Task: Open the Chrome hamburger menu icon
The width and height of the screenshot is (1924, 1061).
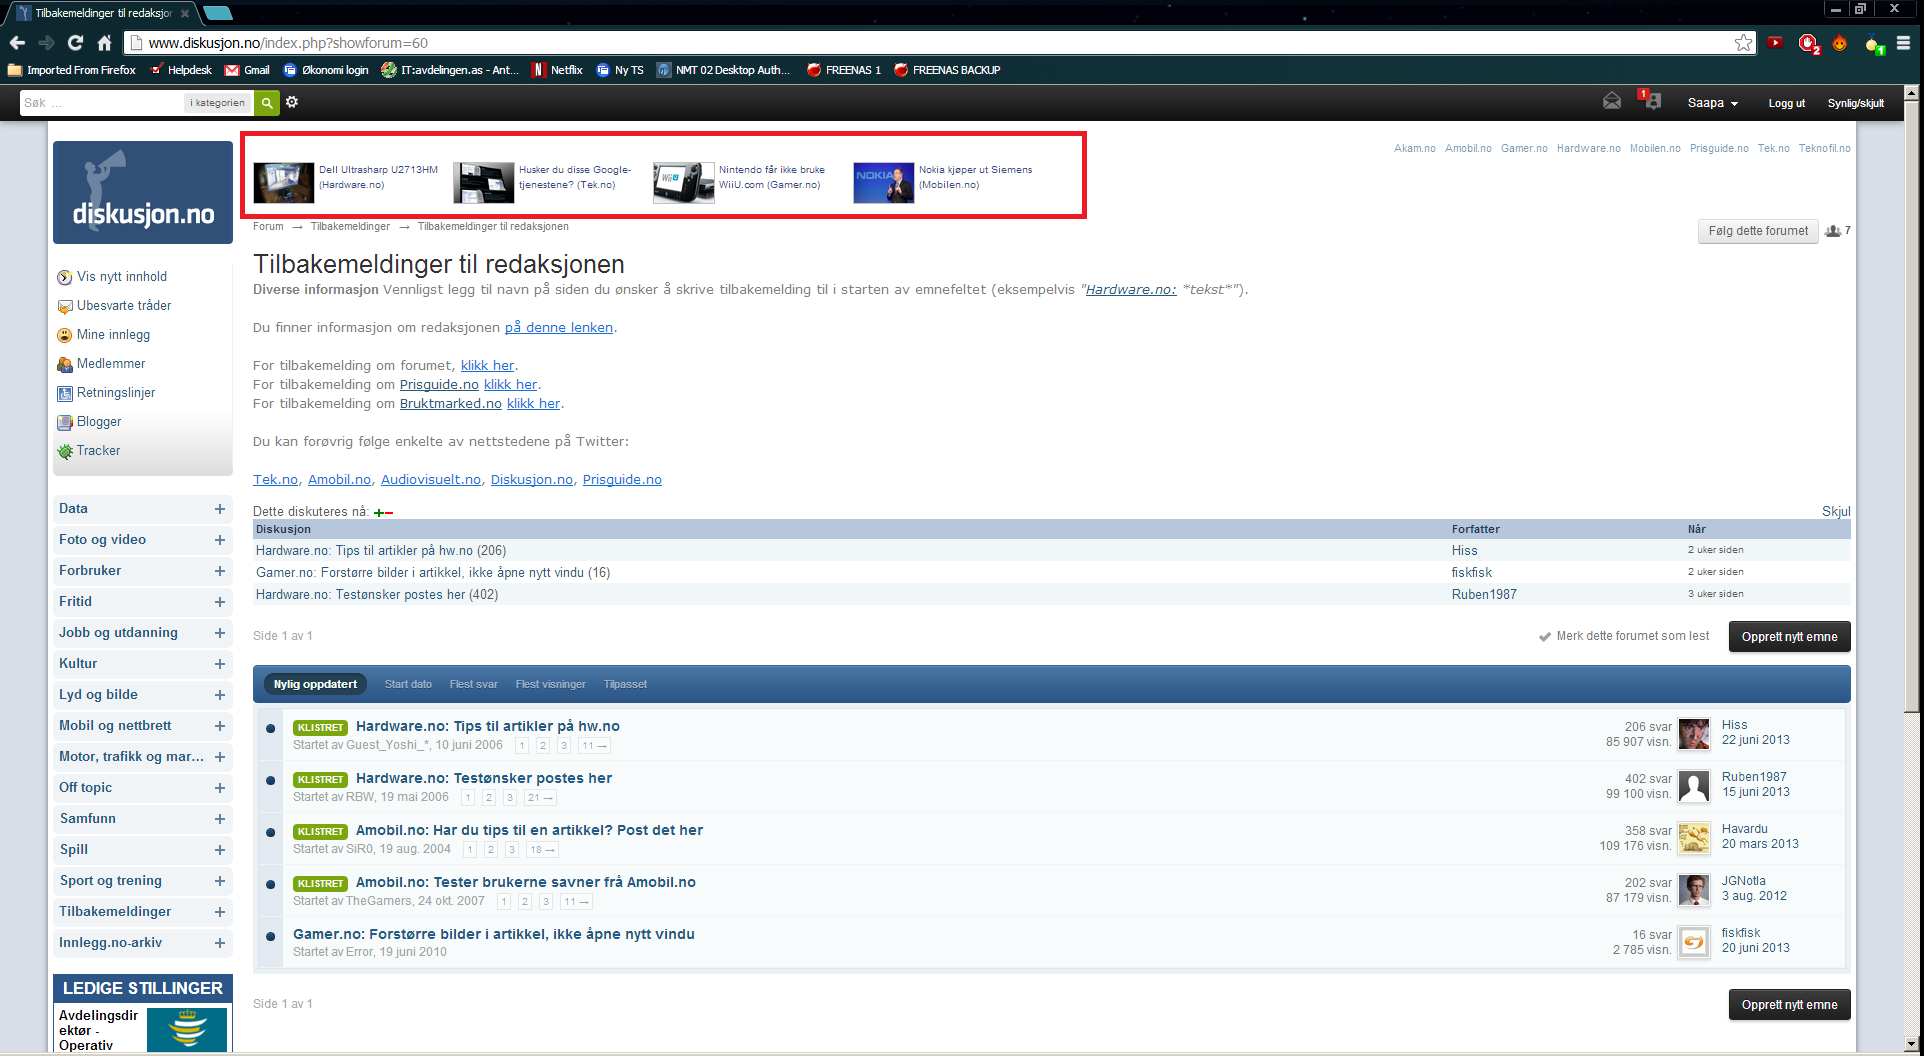Action: click(1903, 43)
